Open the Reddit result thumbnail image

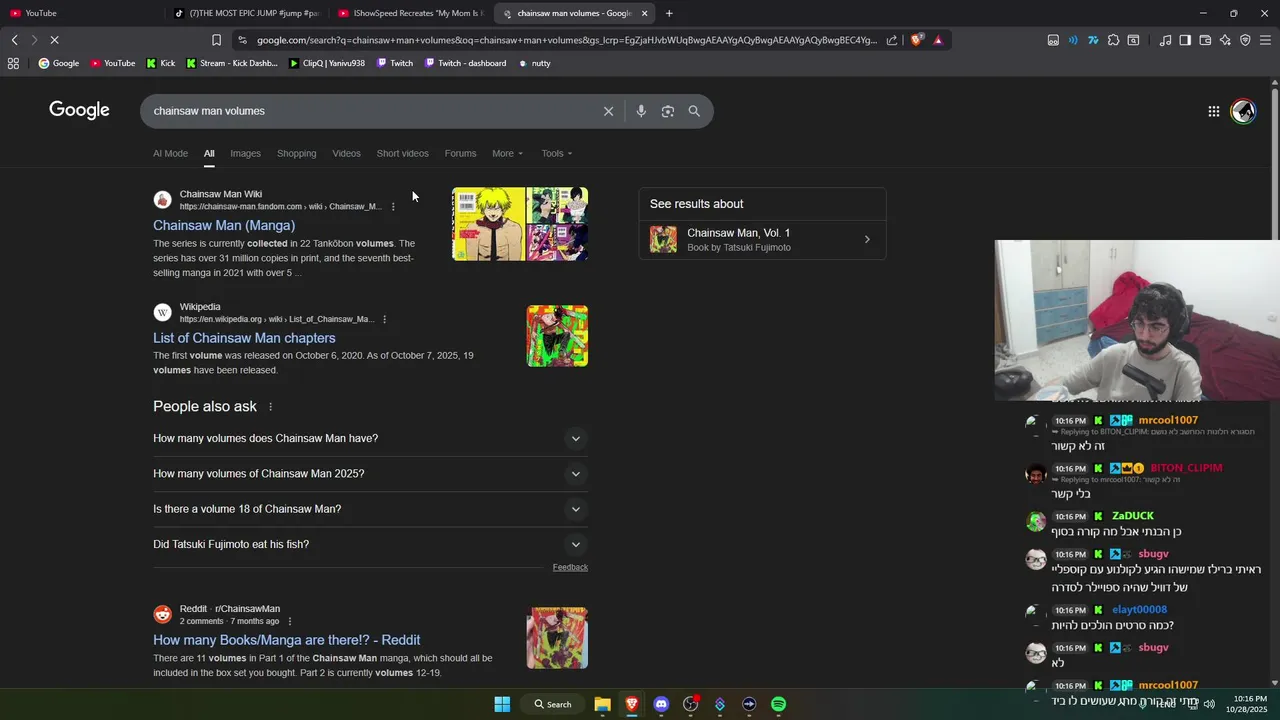tap(557, 638)
